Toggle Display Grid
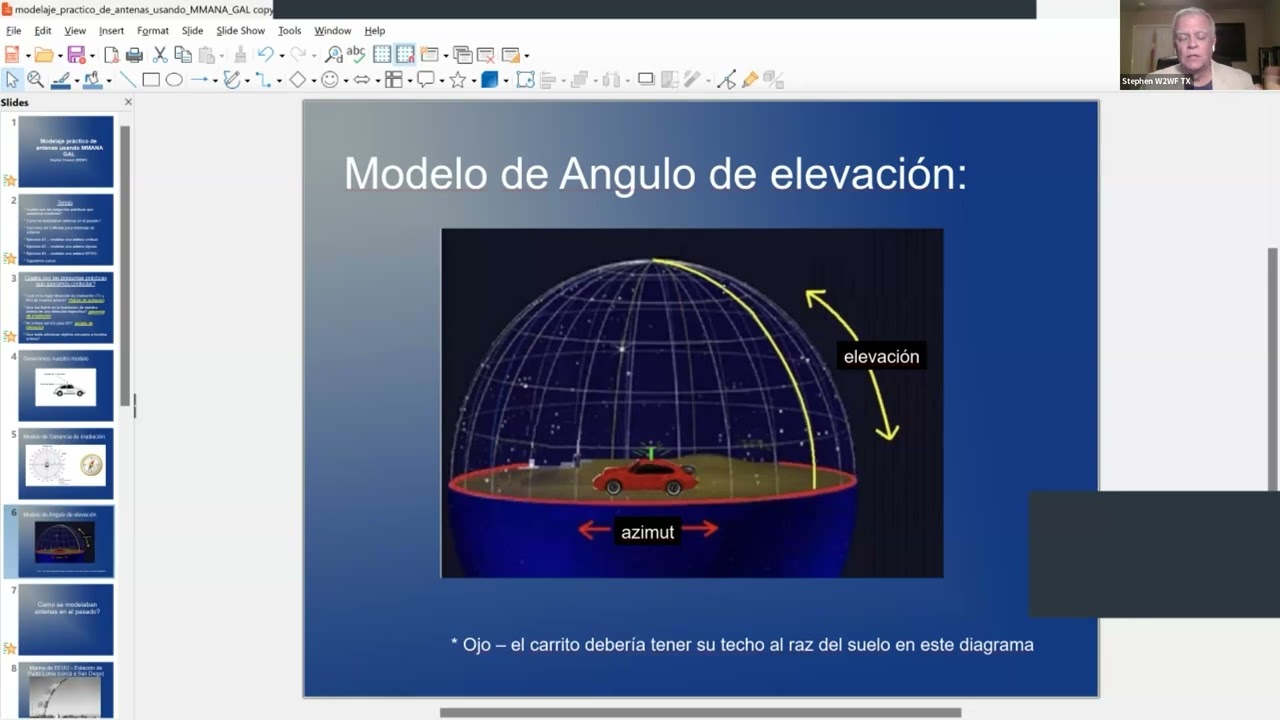The image size is (1280, 720). coord(382,55)
